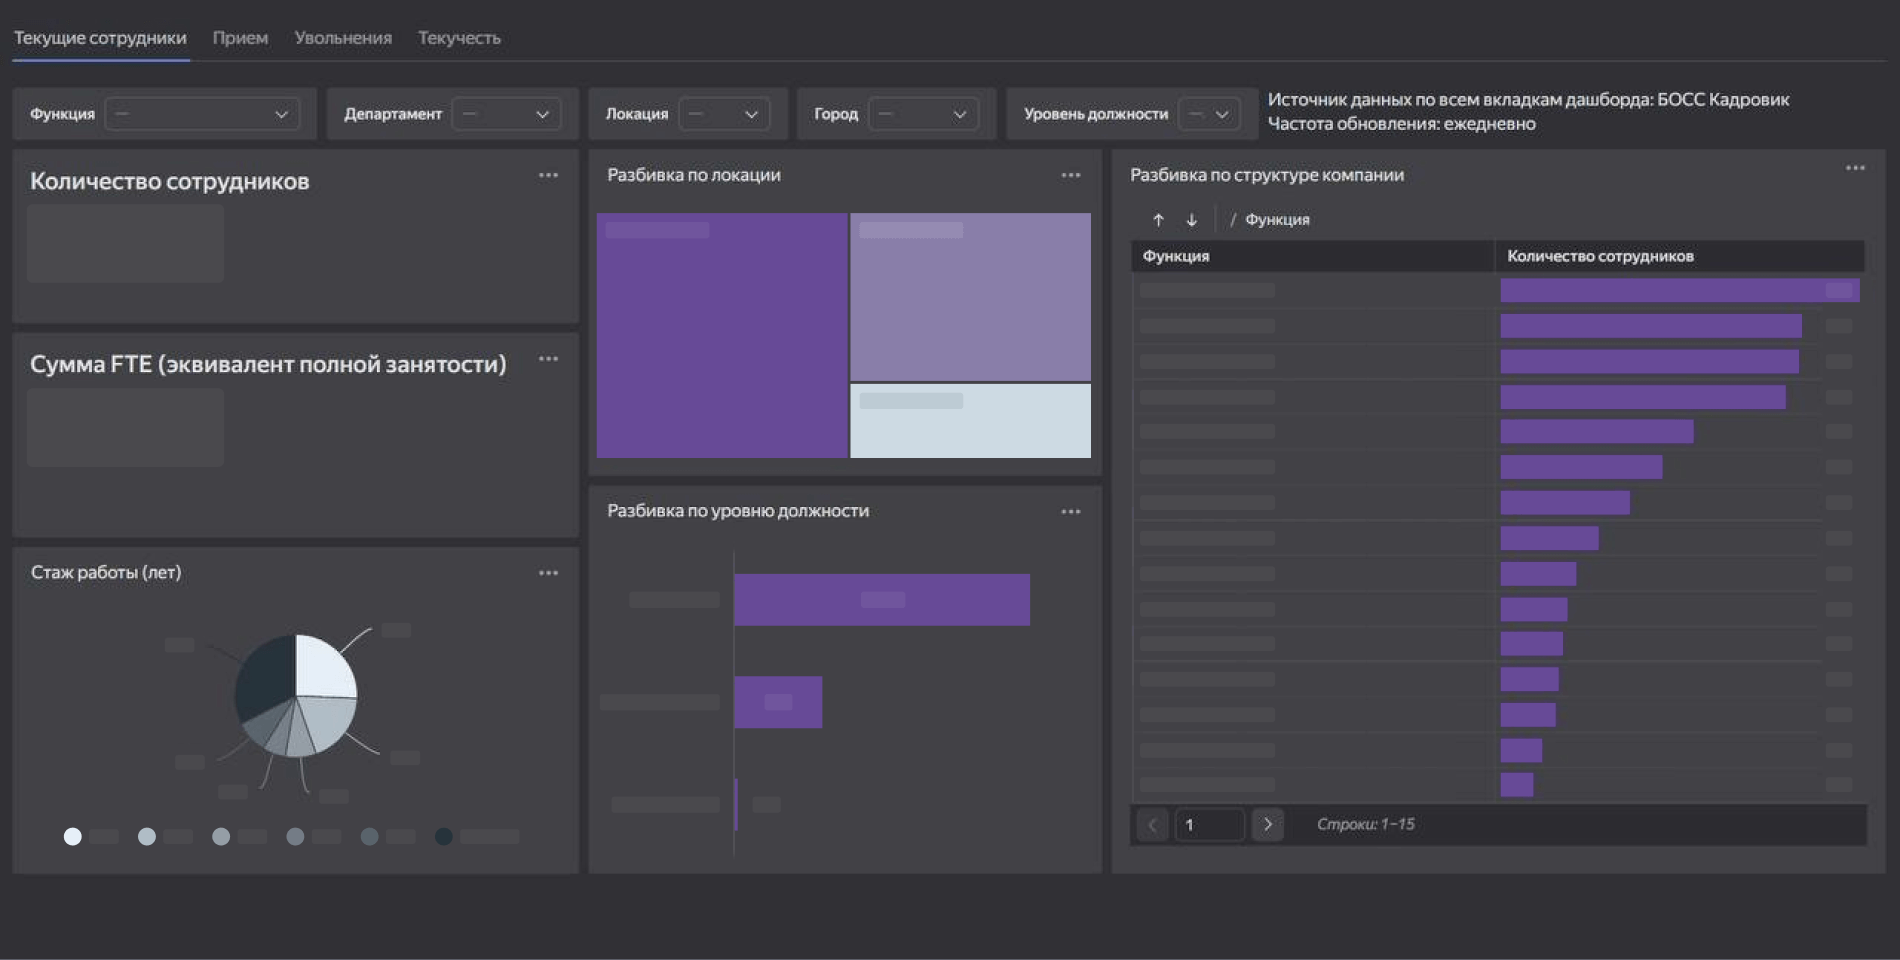Toggle the second legend dot in pie chart
Viewport: 1900px width, 960px height.
coord(147,836)
